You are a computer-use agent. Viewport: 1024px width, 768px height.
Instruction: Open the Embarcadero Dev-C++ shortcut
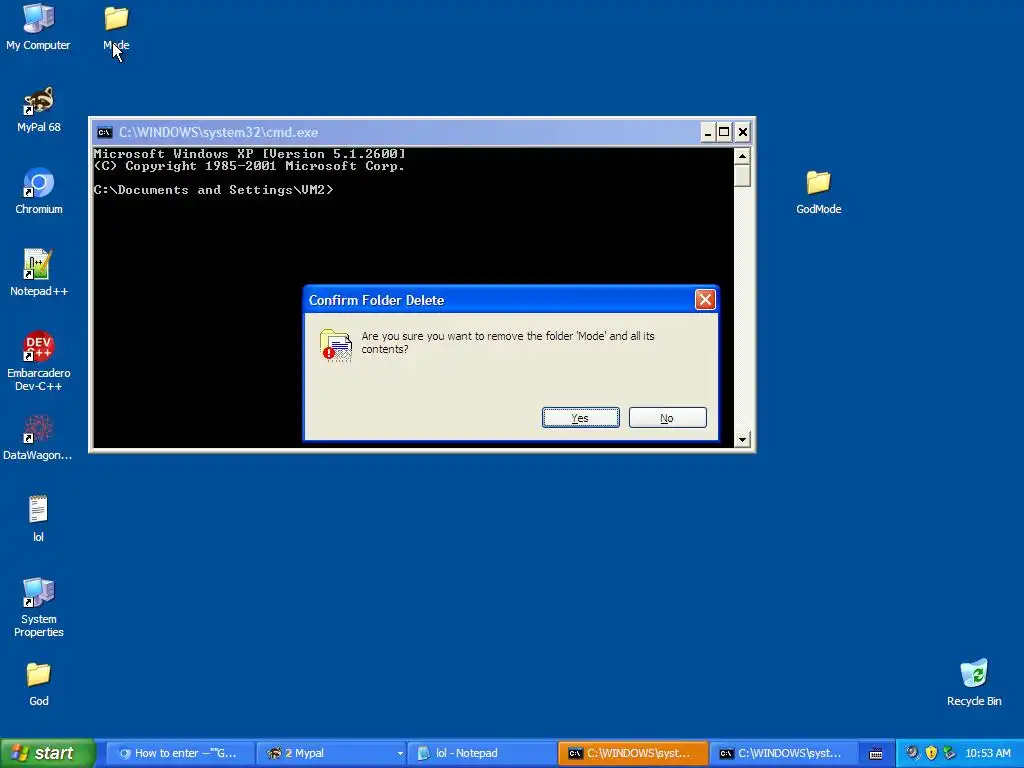pos(39,361)
